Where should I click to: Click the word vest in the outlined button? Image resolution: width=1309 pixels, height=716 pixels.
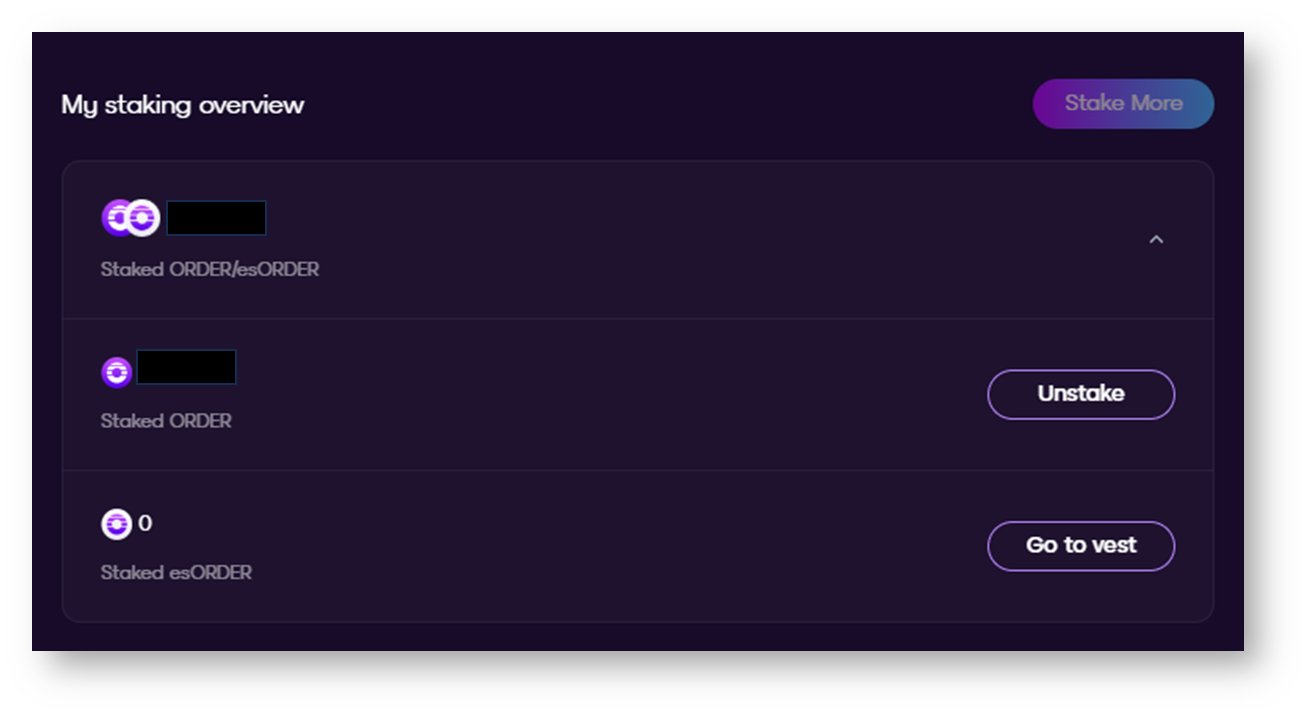coord(1114,546)
